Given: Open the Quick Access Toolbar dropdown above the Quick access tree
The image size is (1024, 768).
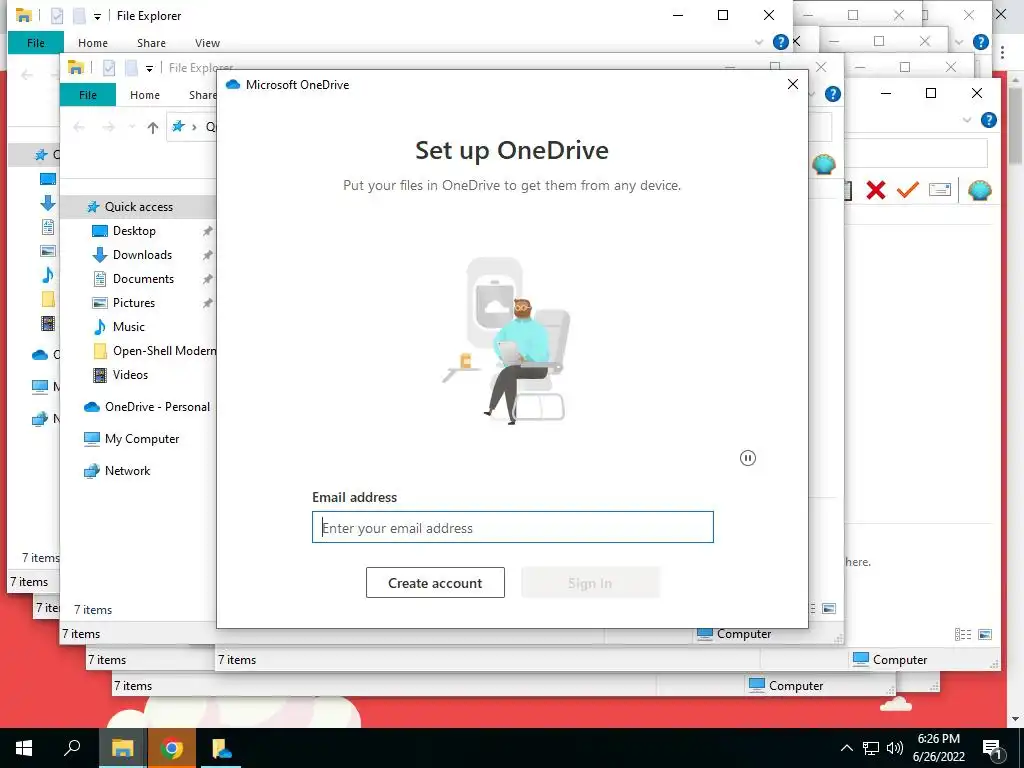Looking at the screenshot, I should (x=149, y=68).
